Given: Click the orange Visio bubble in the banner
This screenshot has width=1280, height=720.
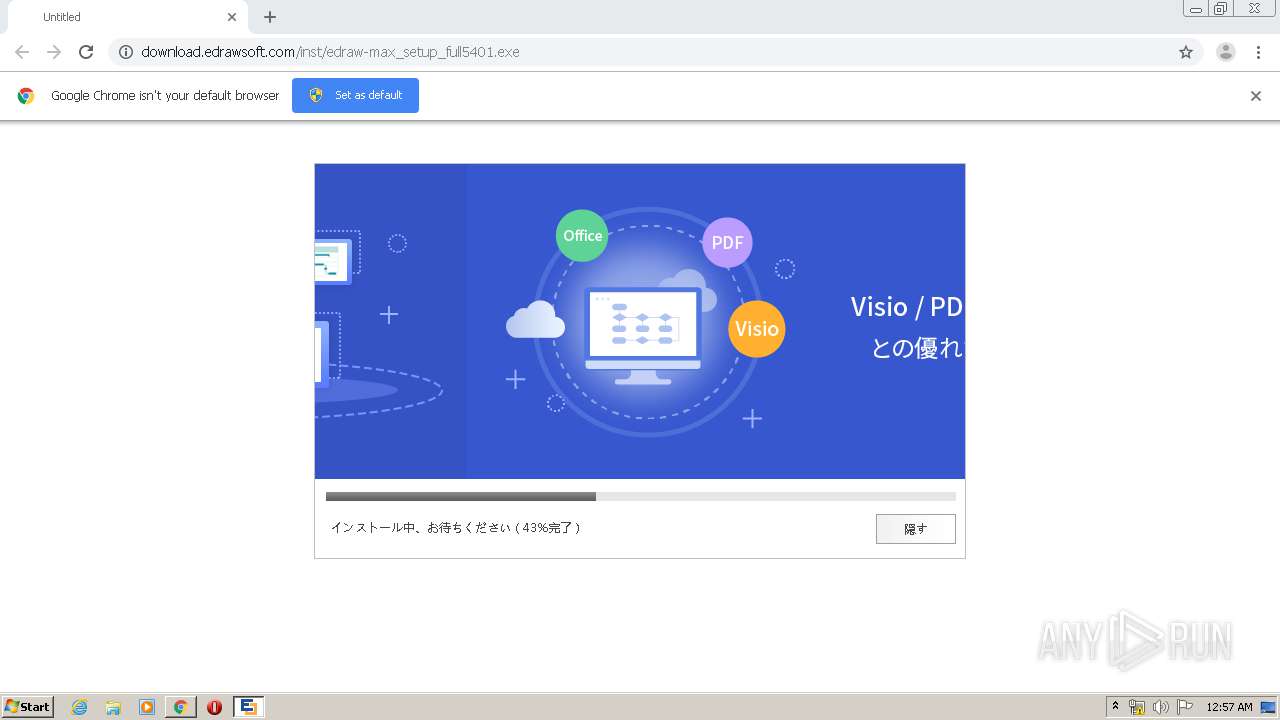Looking at the screenshot, I should coord(756,329).
